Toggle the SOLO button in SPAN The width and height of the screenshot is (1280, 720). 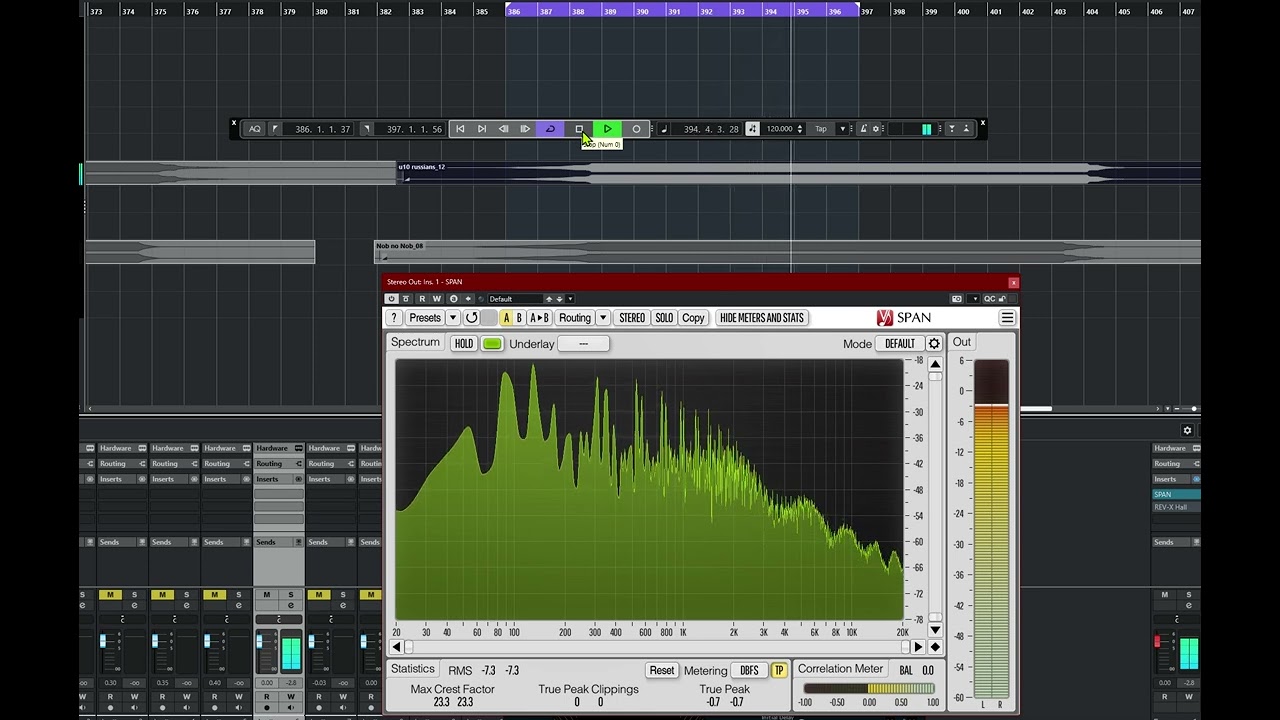pyautogui.click(x=664, y=318)
